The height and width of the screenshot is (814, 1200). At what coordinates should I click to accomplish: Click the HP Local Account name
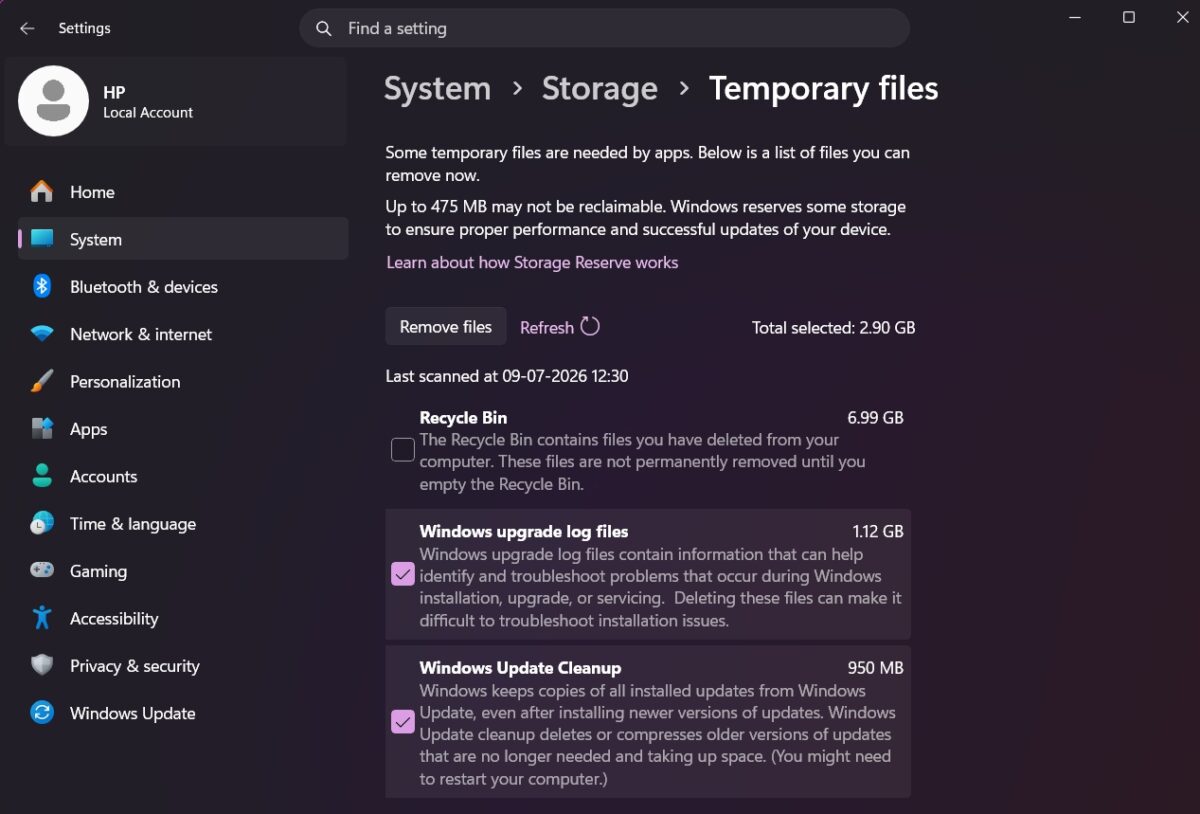click(148, 101)
